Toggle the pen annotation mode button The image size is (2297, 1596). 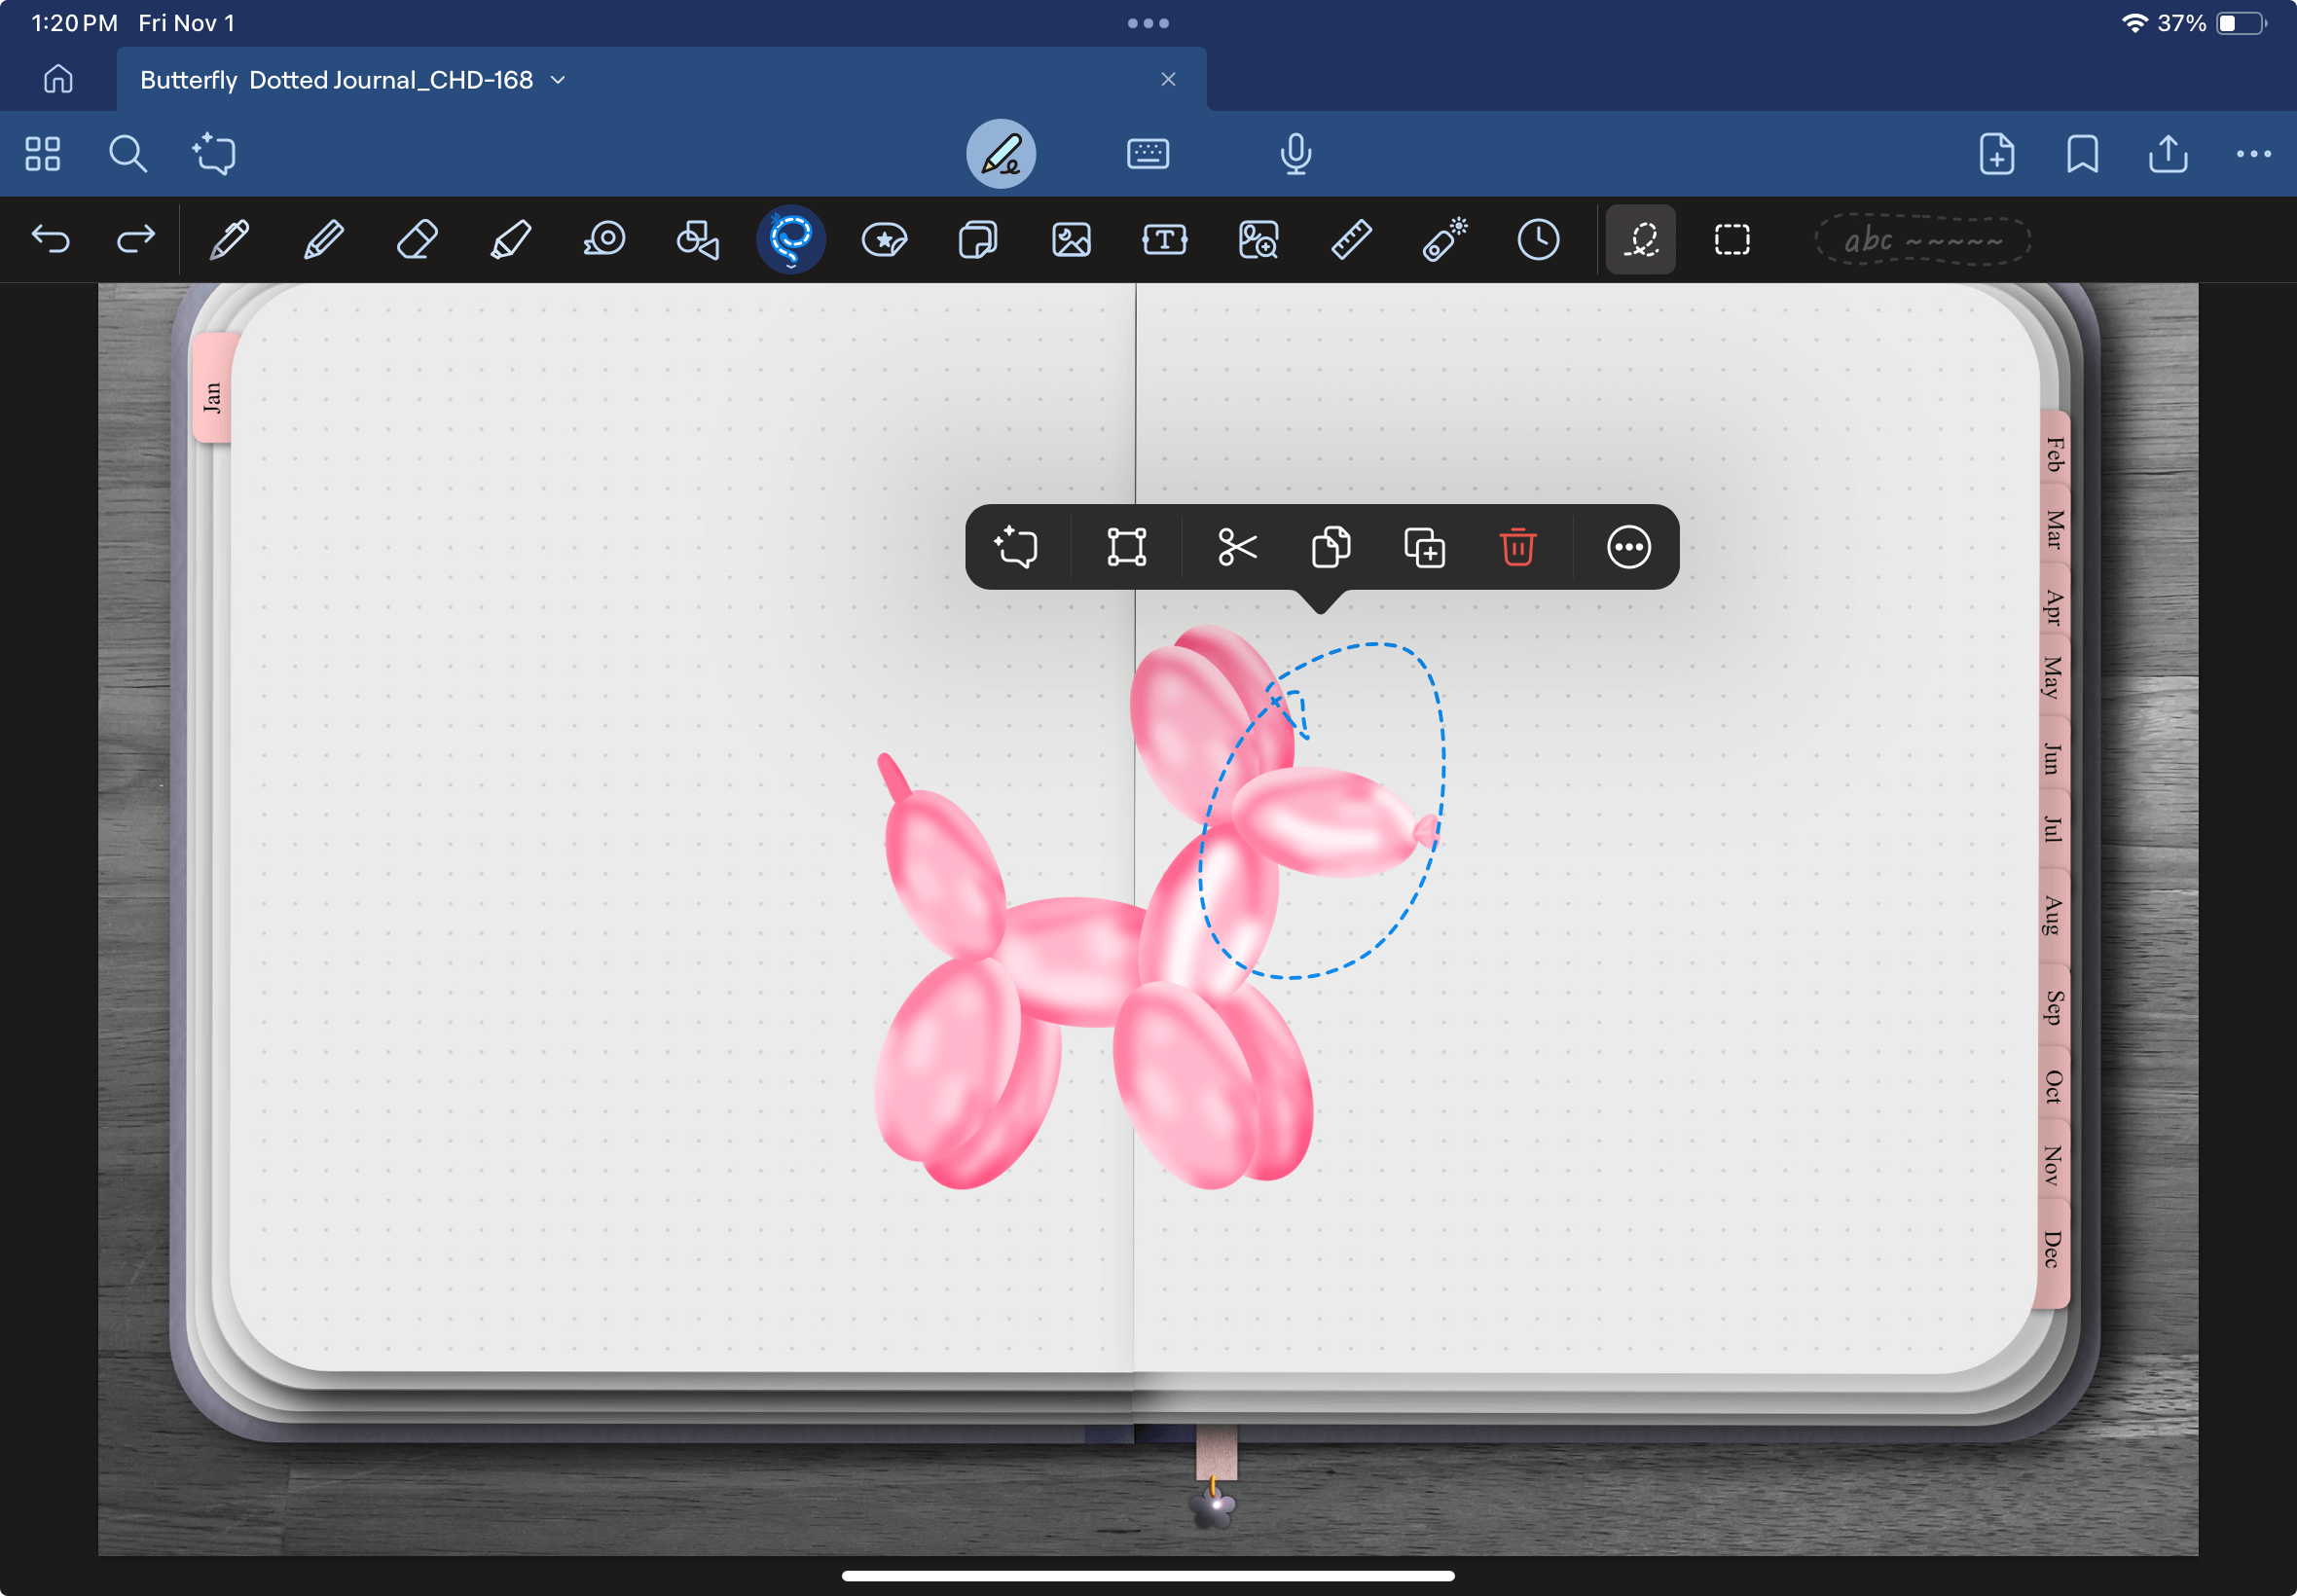1000,154
